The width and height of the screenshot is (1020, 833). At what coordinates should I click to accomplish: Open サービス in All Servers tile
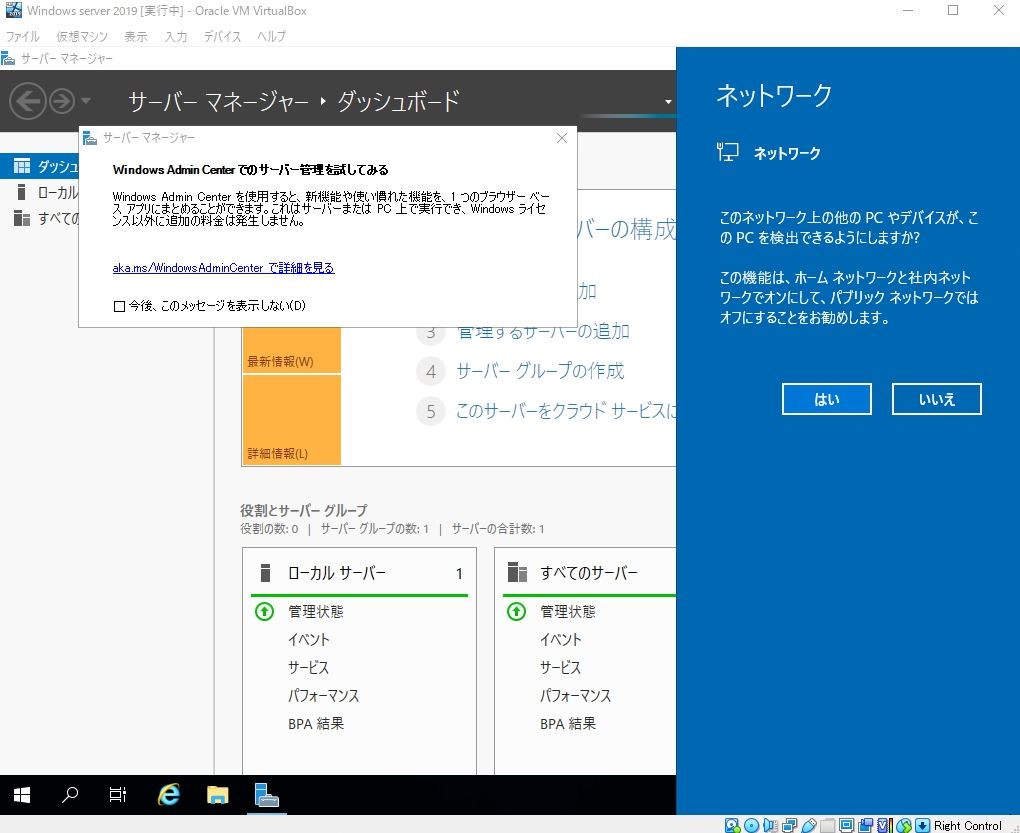(561, 668)
